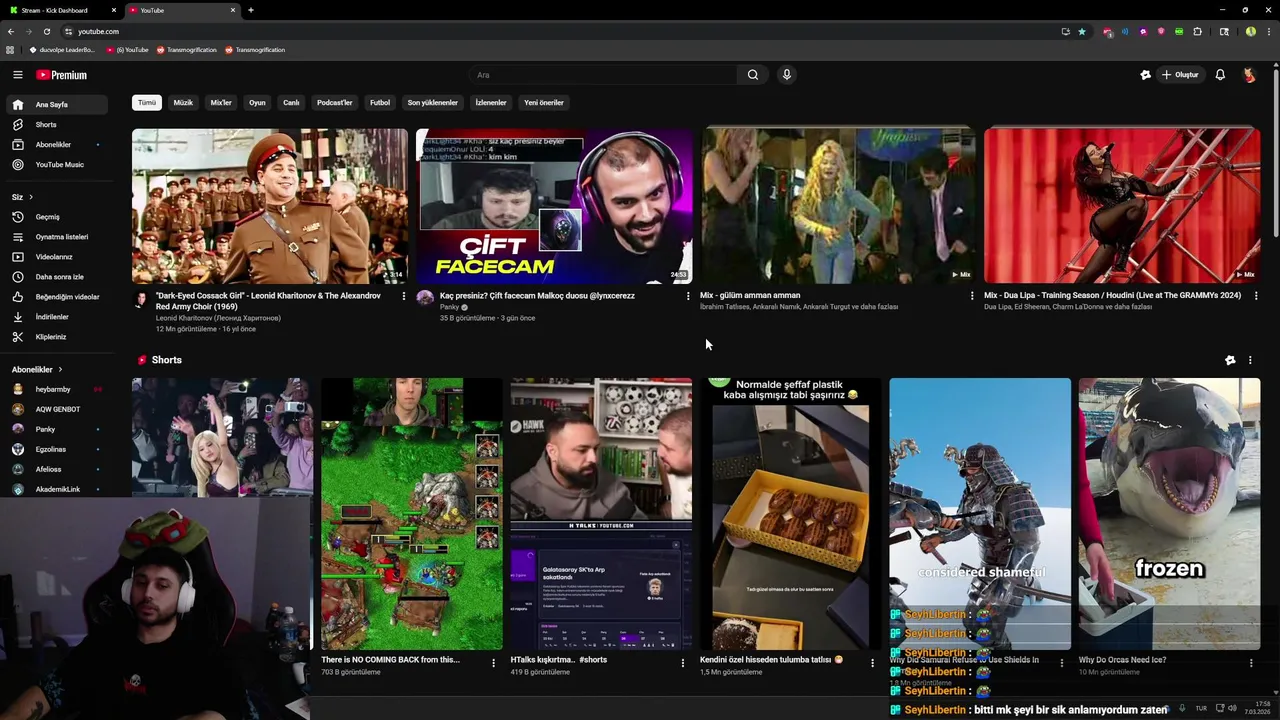Click the YouTube Premium logo

(62, 75)
